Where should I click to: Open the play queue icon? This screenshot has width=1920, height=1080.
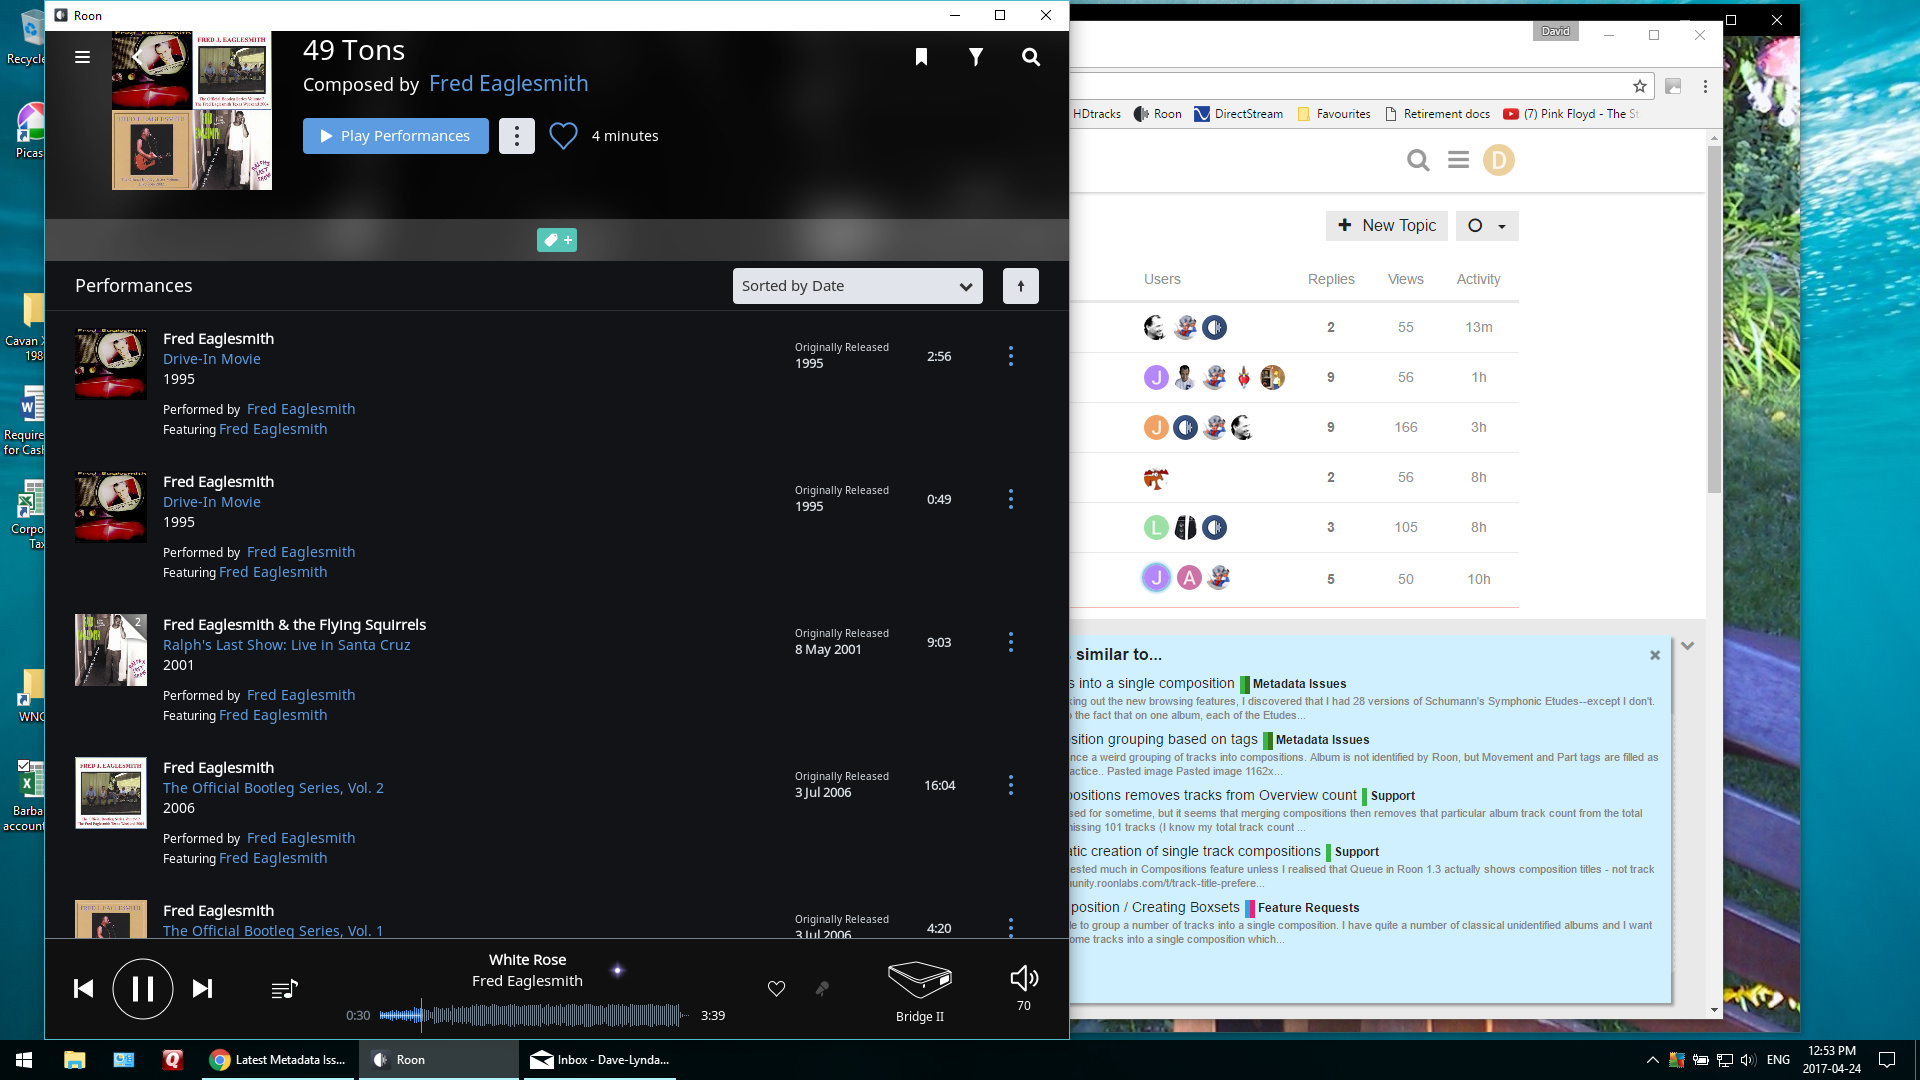[285, 989]
